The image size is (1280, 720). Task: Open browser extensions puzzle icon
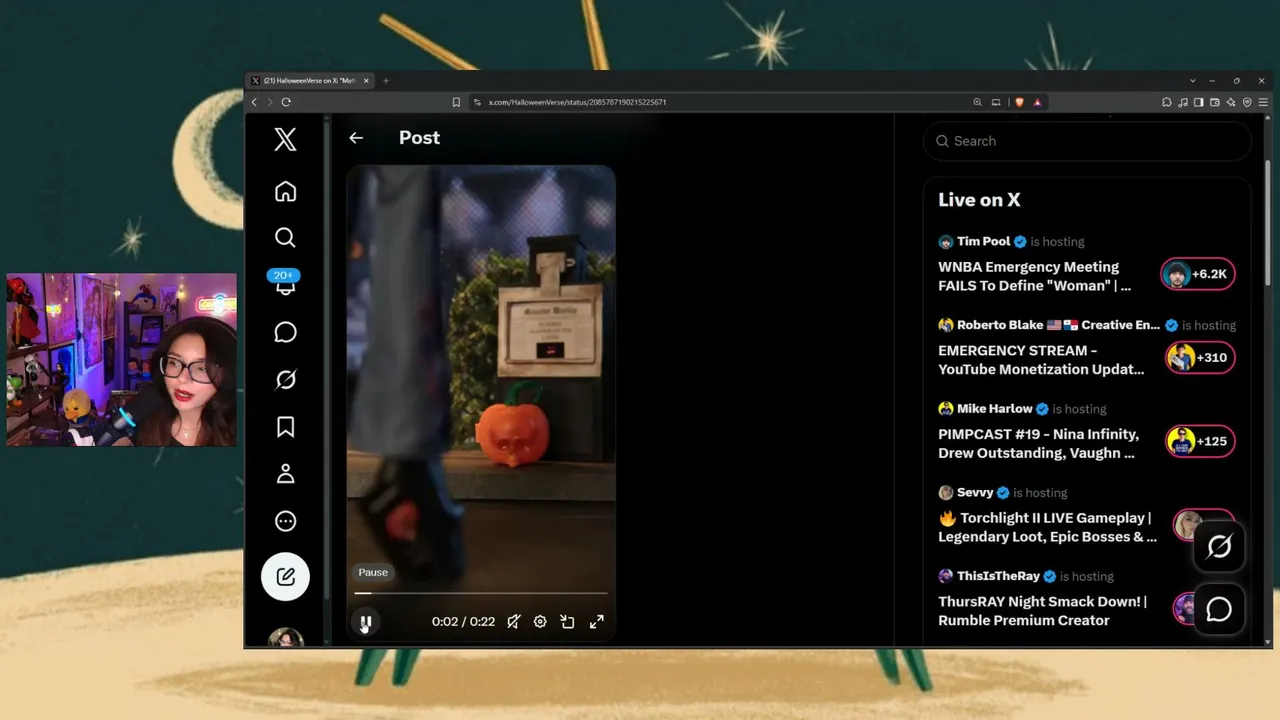[x=1166, y=102]
